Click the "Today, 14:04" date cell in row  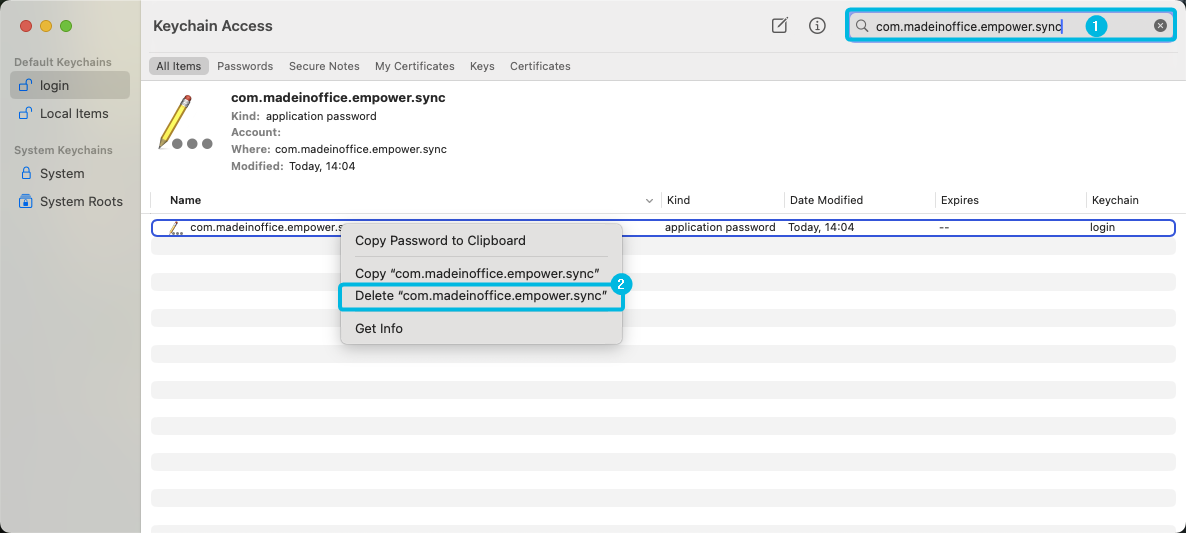pos(821,227)
